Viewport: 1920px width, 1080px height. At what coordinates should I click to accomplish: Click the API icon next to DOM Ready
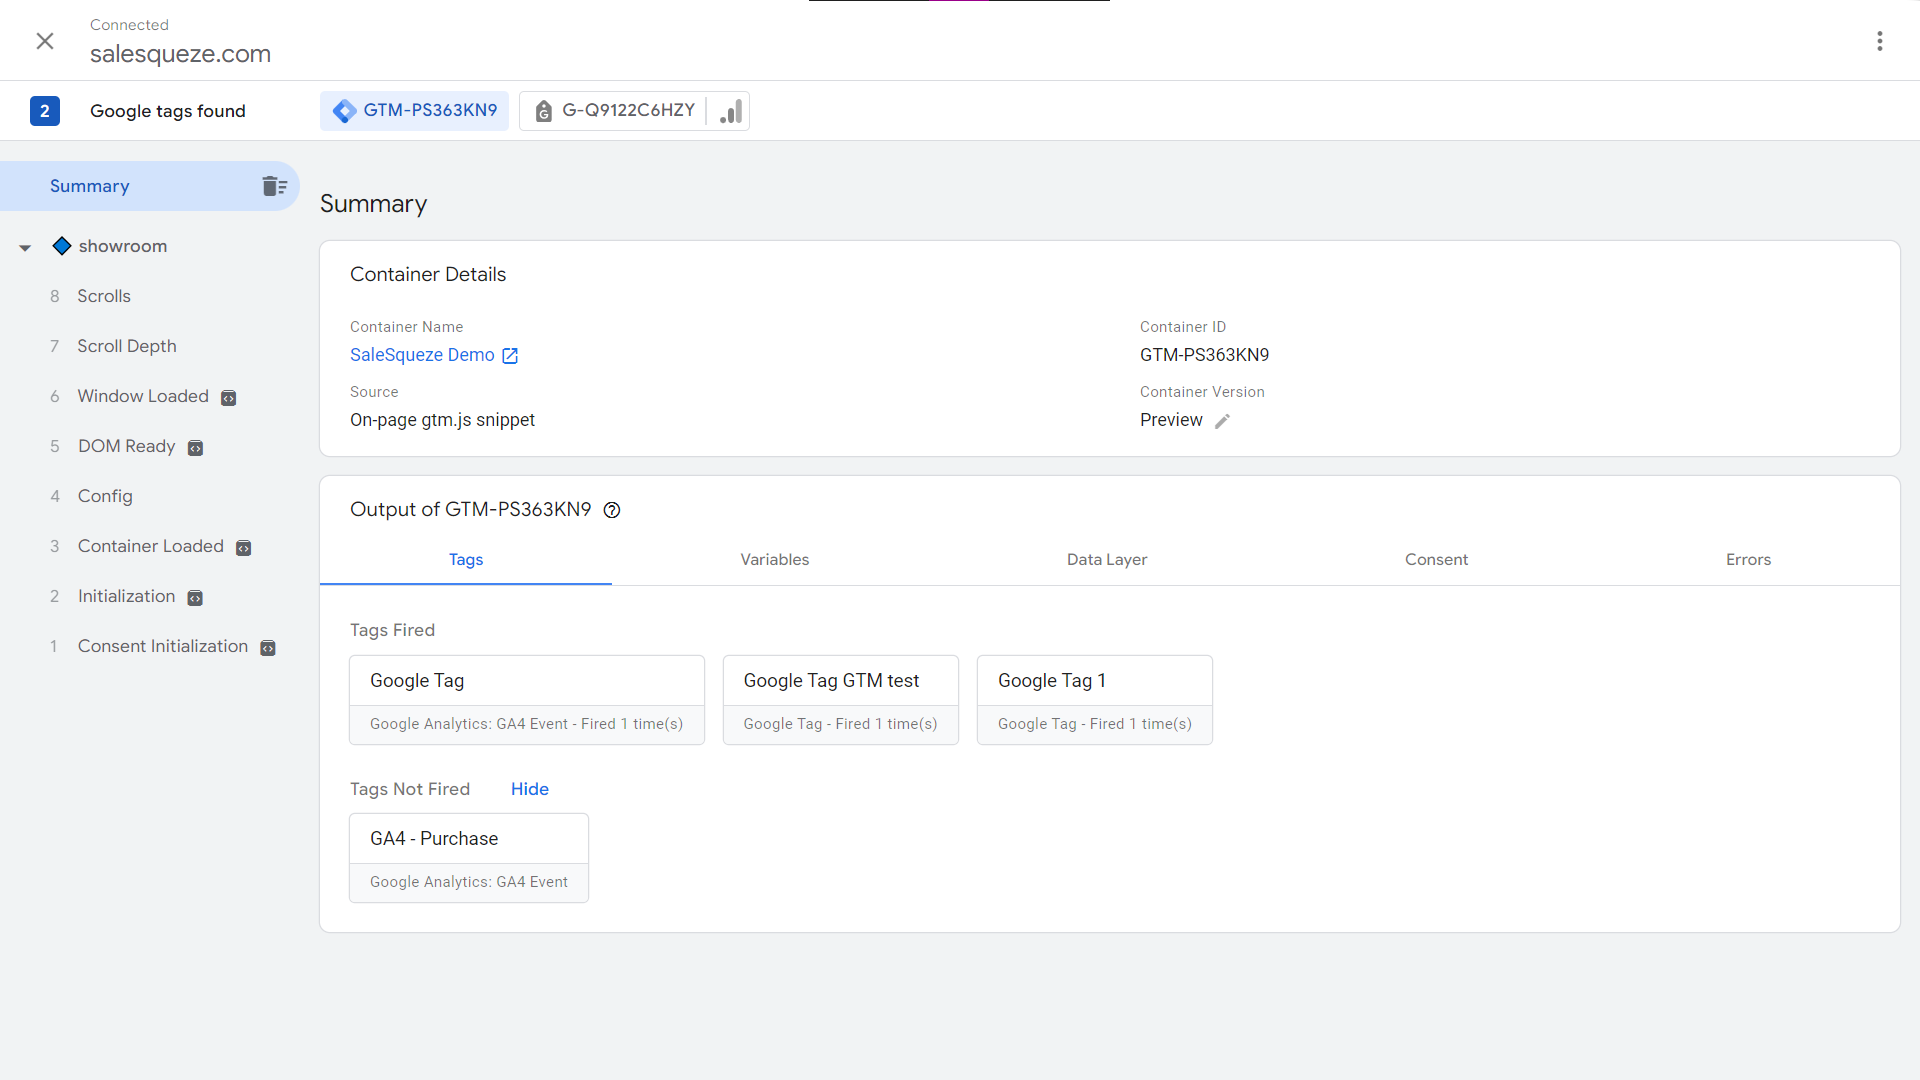pyautogui.click(x=196, y=448)
